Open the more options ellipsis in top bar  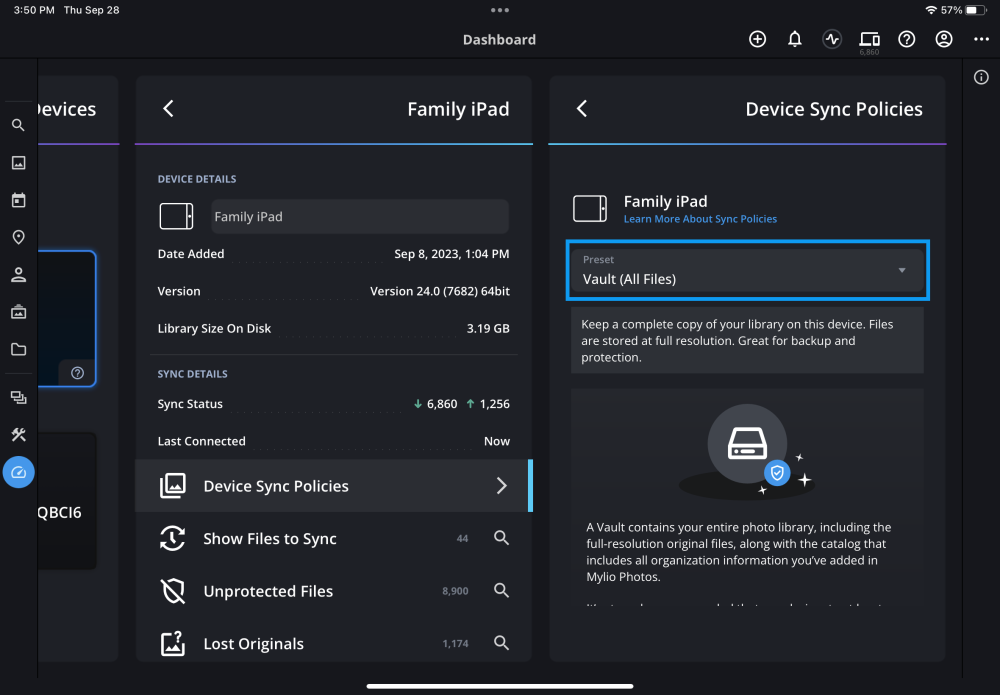tap(982, 39)
